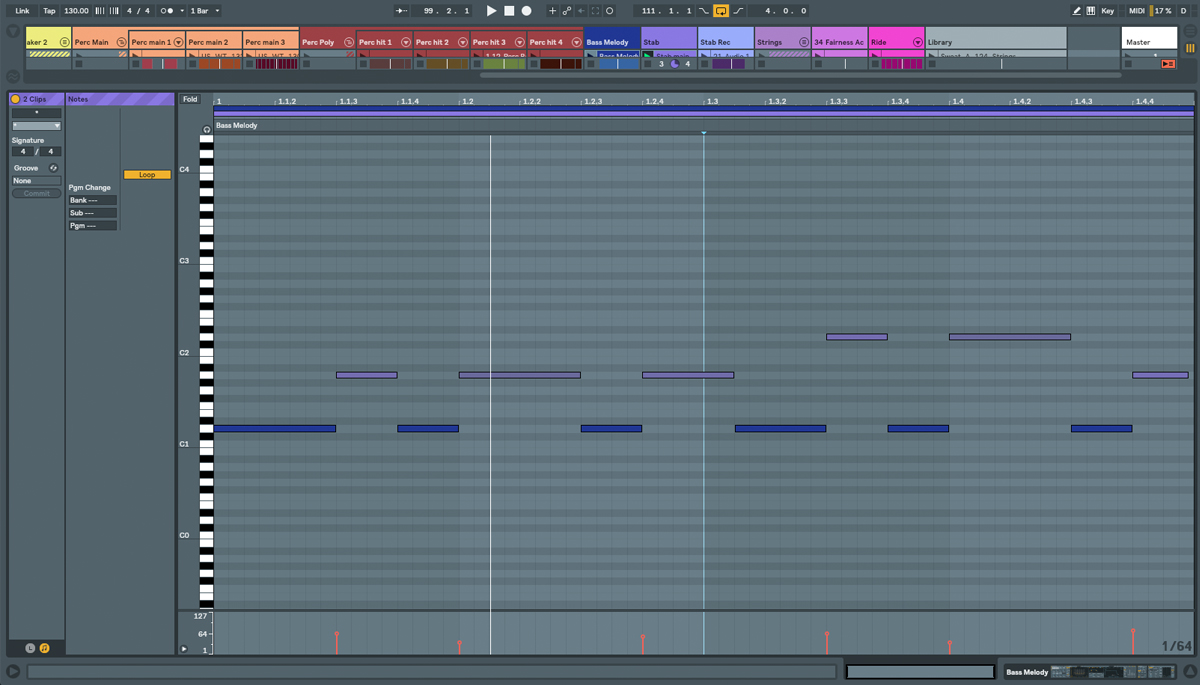Toggle the Notes box icon beside L

pos(44,648)
